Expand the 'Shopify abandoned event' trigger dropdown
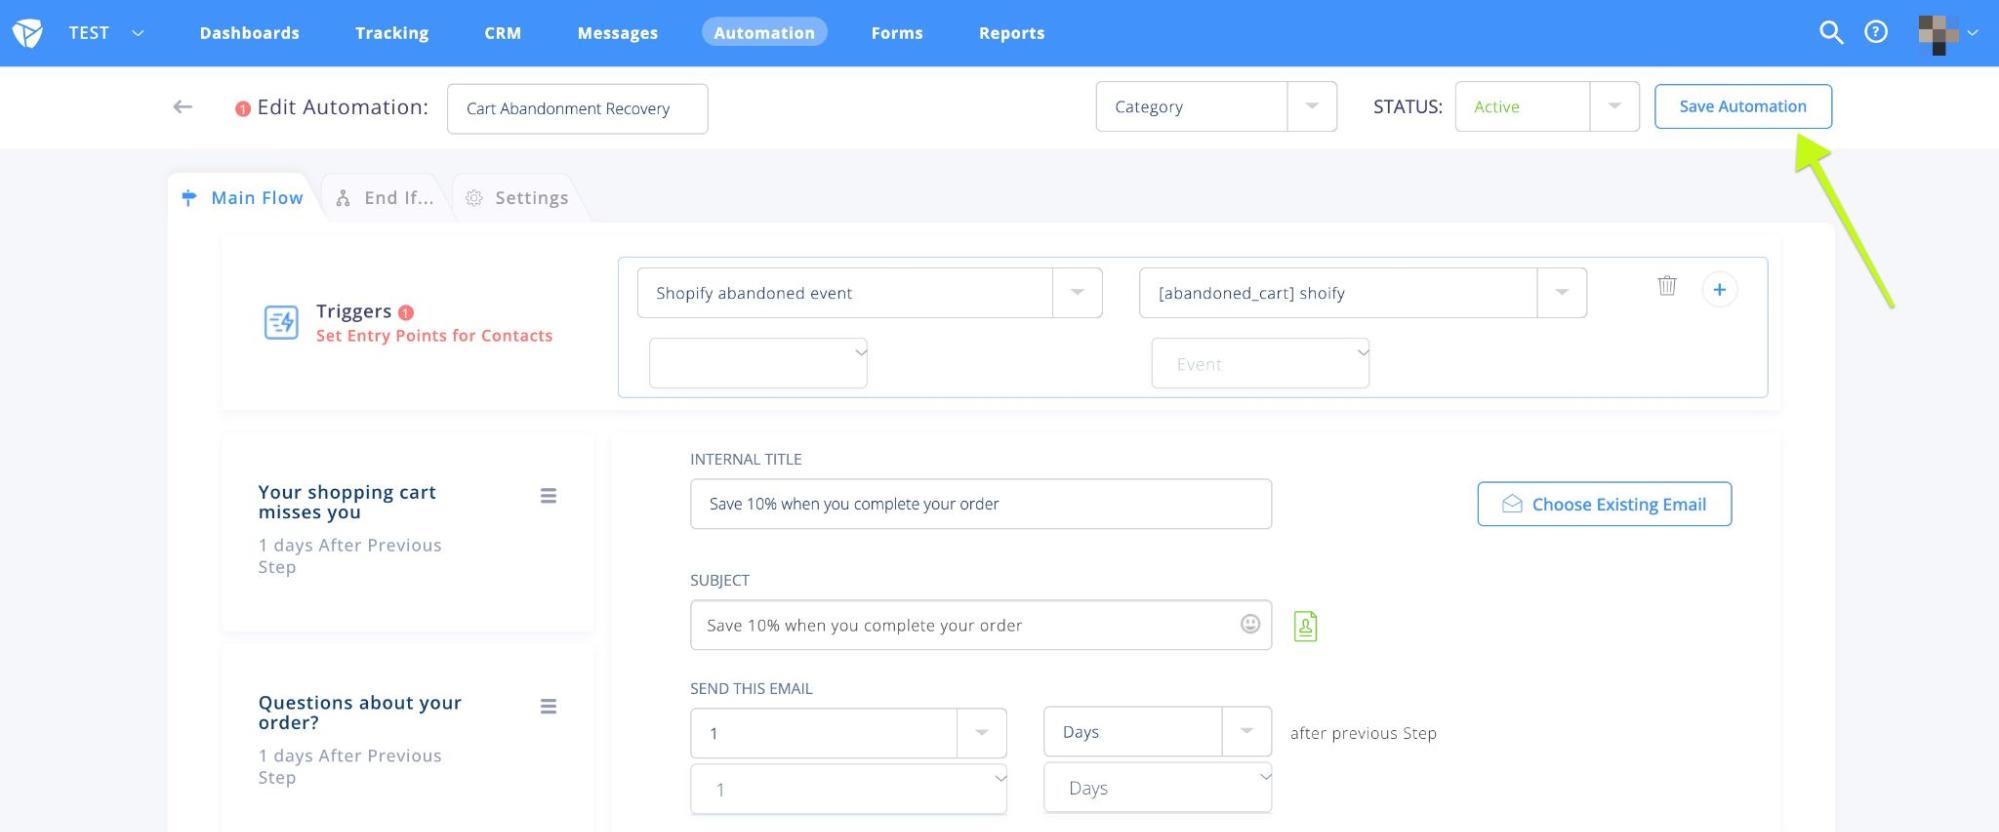Image resolution: width=1999 pixels, height=832 pixels. 1077,293
